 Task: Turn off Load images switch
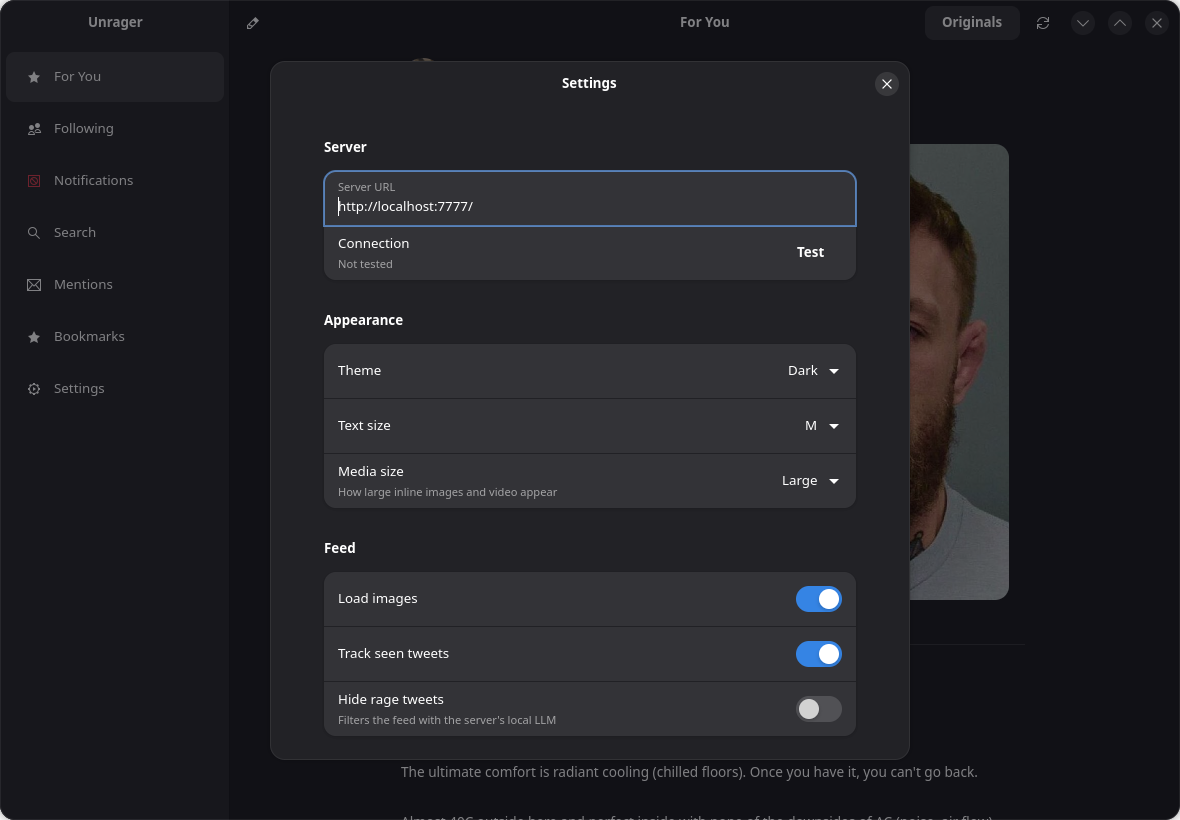click(819, 599)
